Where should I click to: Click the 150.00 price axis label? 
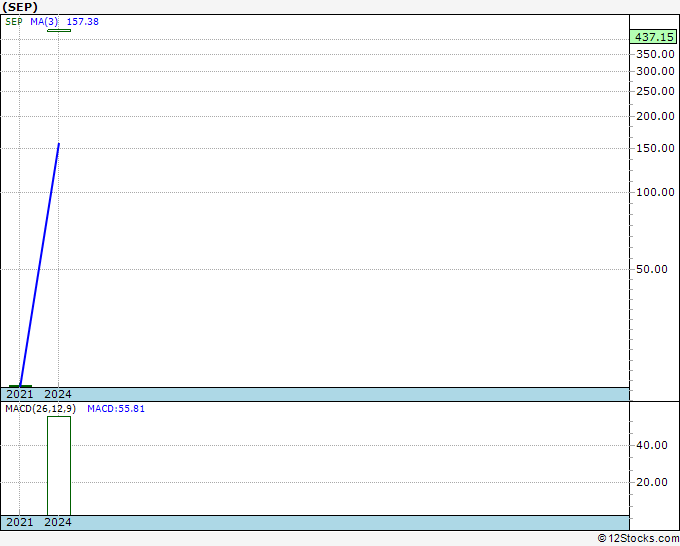click(x=655, y=148)
